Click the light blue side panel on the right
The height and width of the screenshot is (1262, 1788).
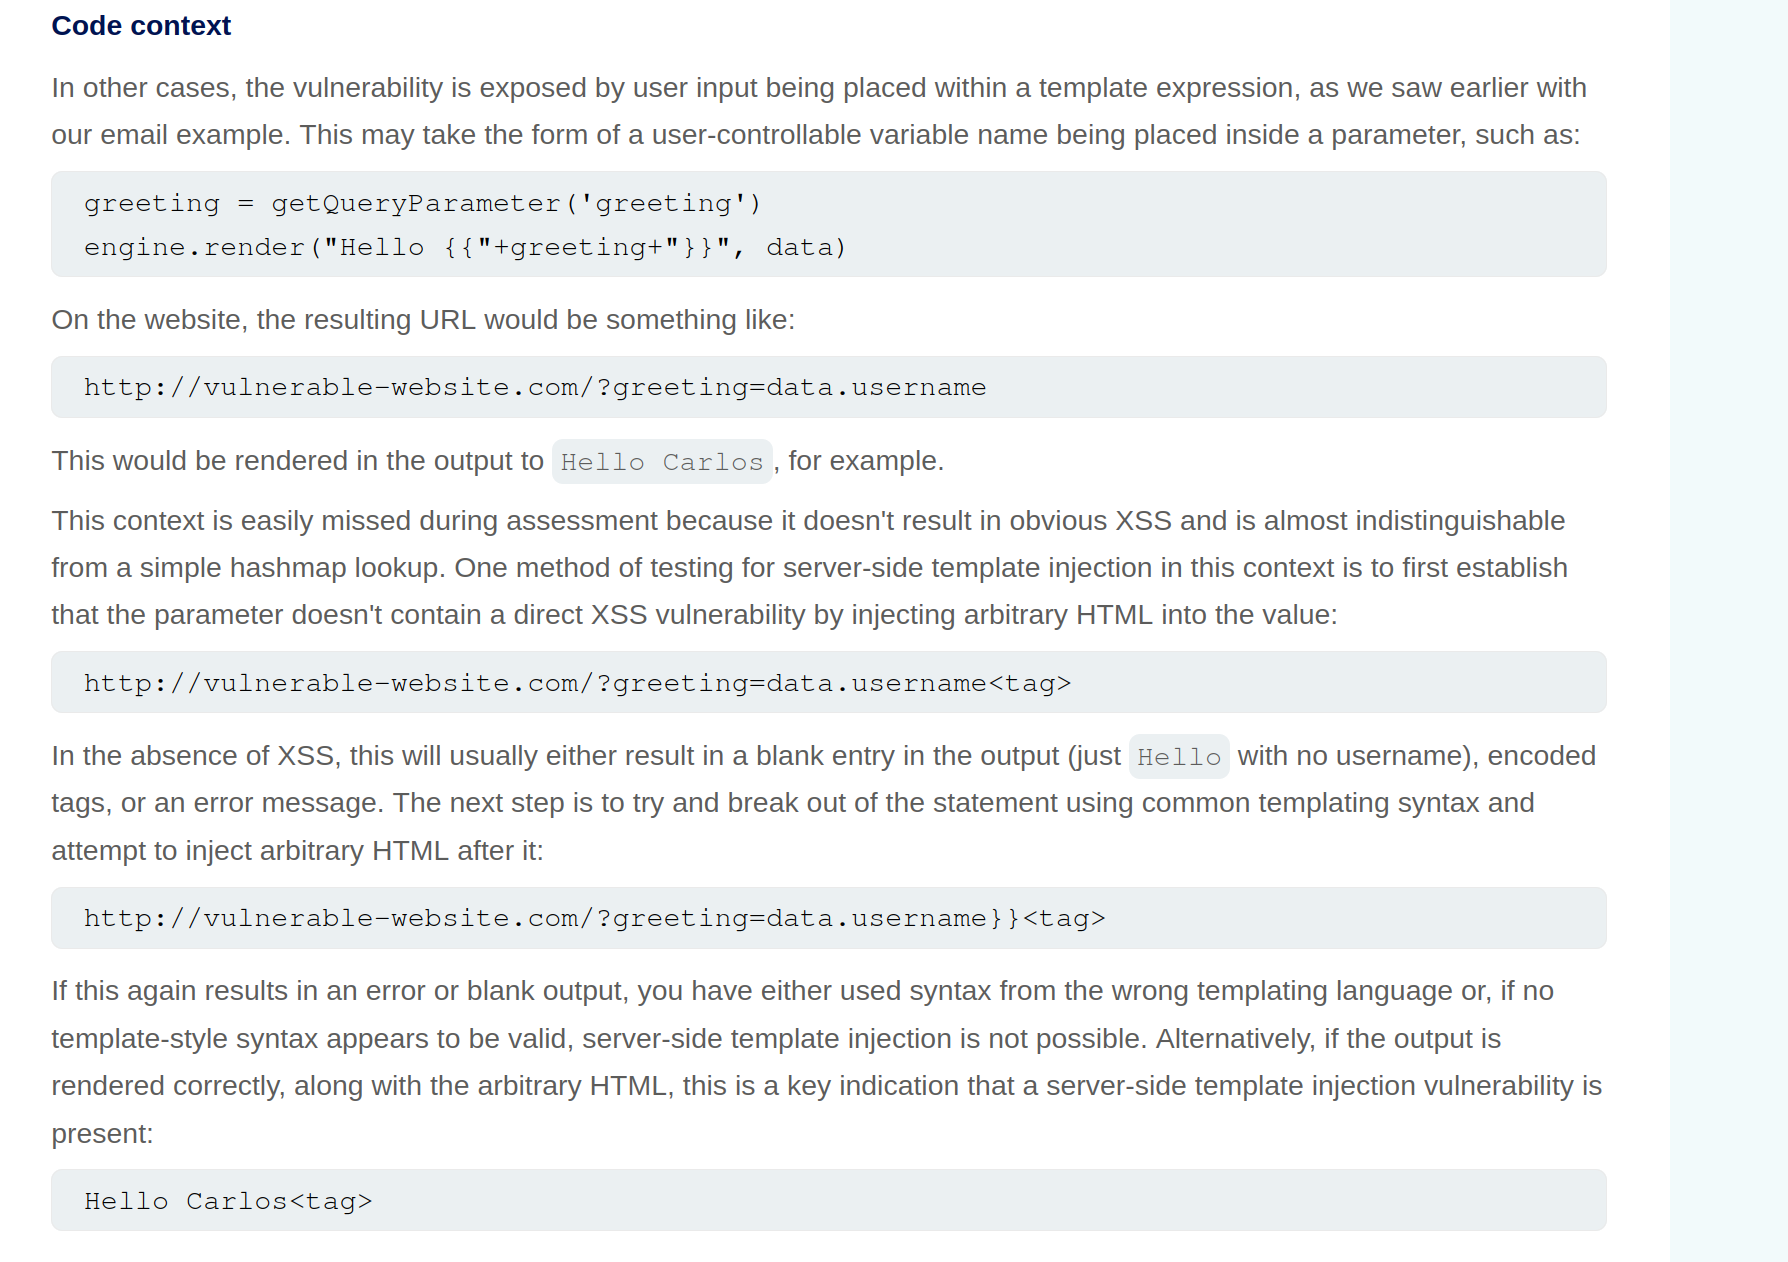pos(1728,630)
